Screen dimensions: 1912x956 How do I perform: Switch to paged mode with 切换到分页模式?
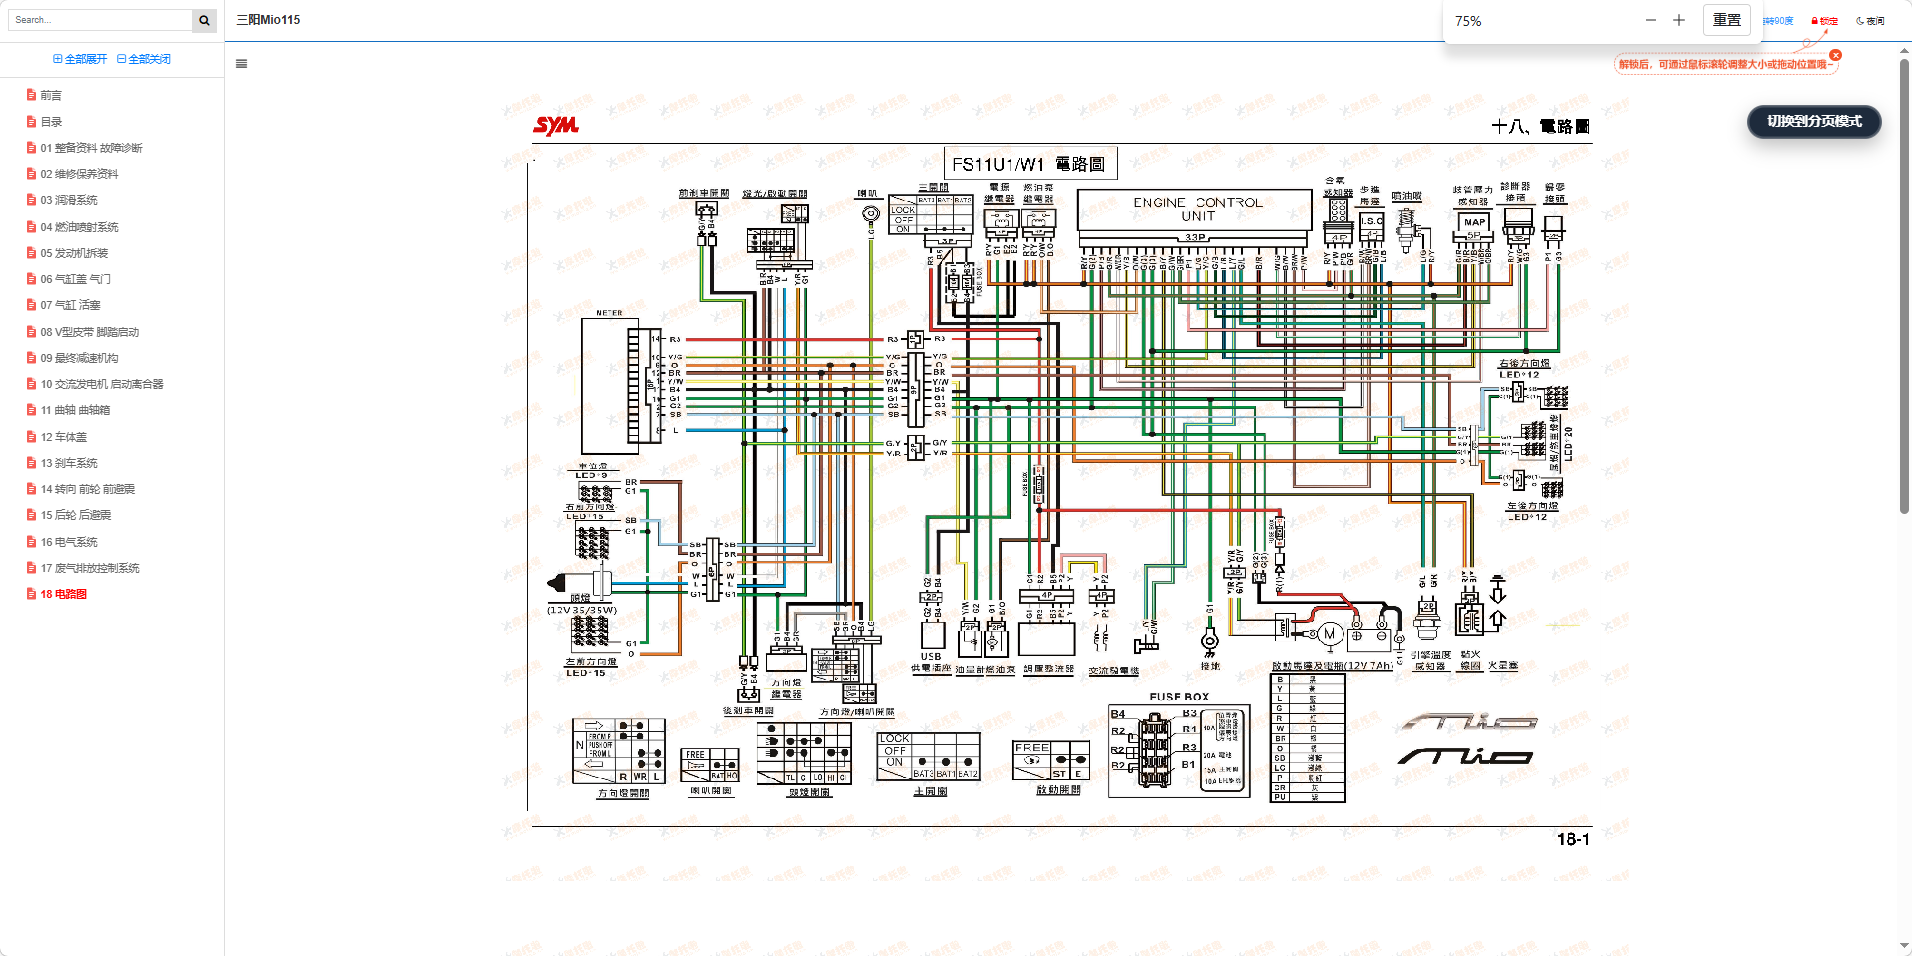click(1813, 121)
